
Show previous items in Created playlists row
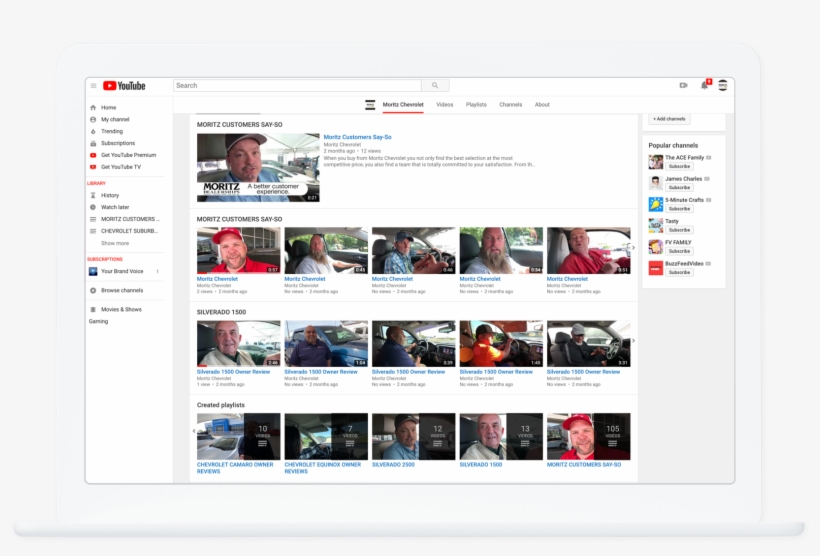click(x=193, y=431)
